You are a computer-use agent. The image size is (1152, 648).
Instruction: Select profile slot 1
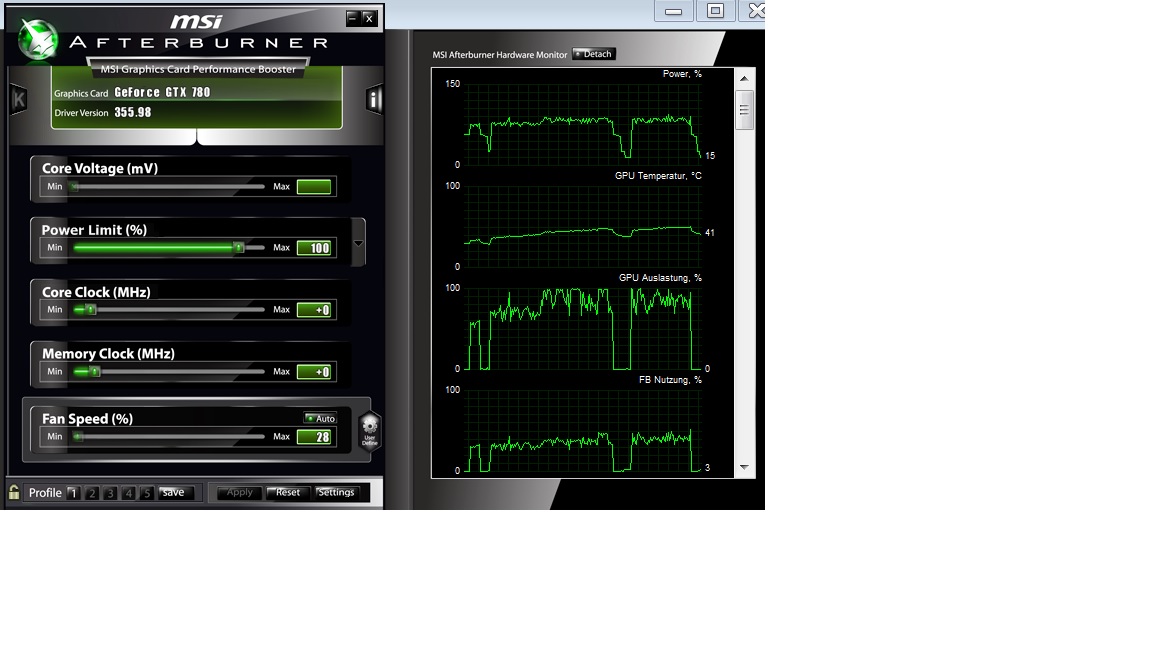coord(73,493)
